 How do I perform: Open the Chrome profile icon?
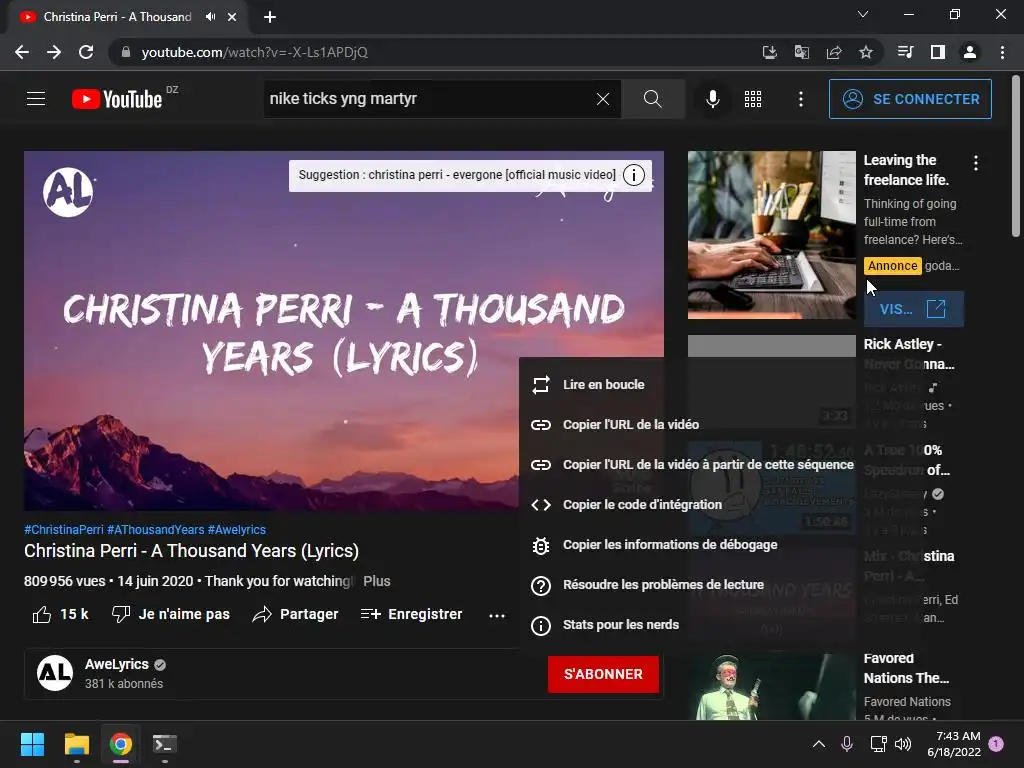(970, 52)
